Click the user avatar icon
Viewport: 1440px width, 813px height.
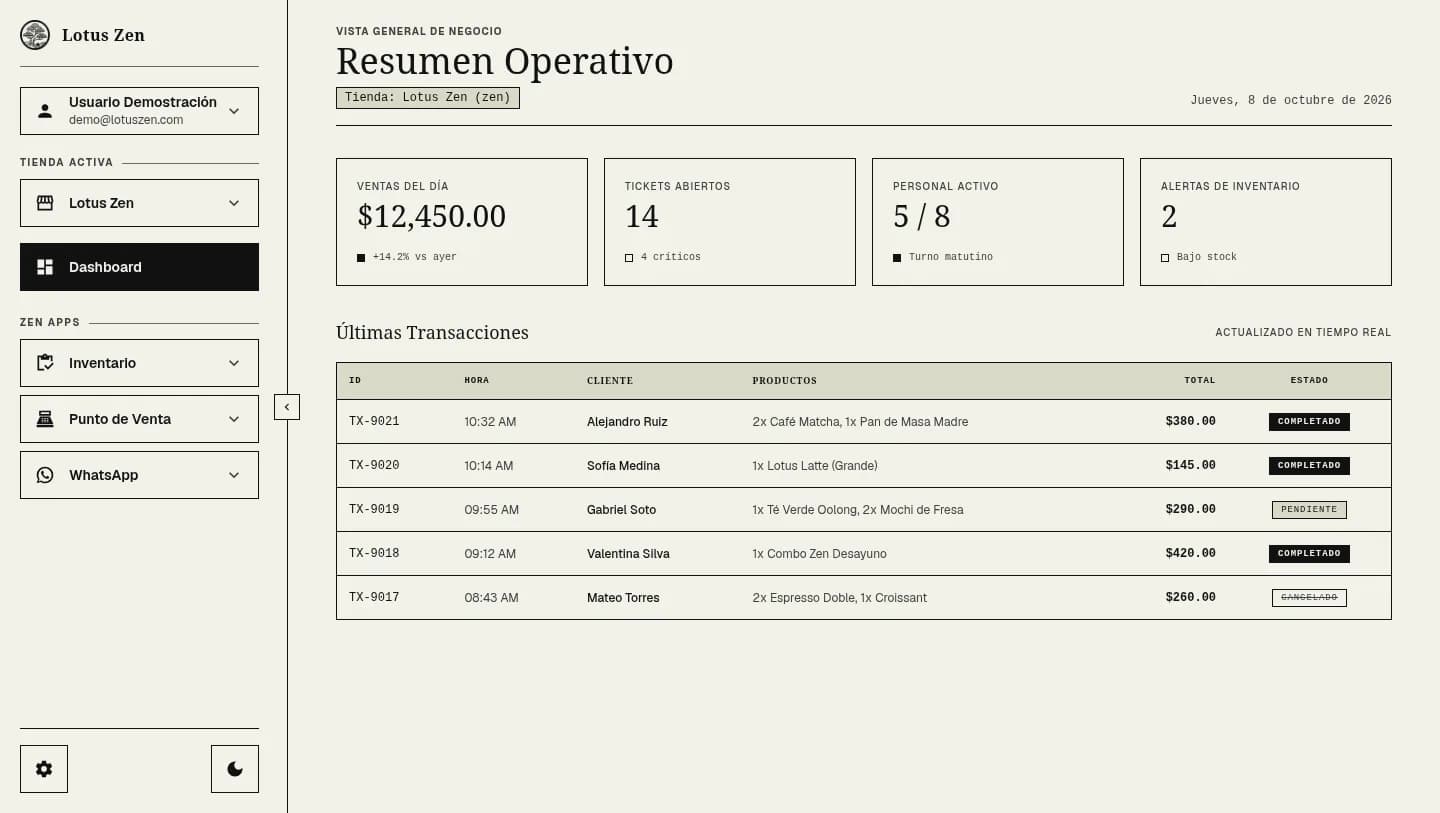click(45, 111)
